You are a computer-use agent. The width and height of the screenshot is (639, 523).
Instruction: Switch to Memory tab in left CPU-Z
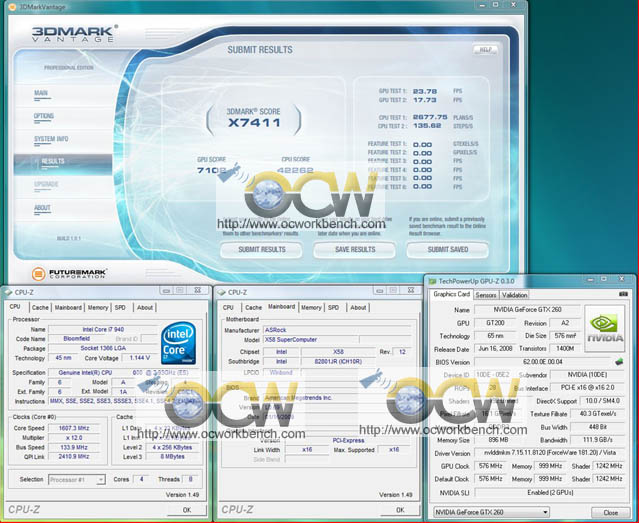coord(98,307)
